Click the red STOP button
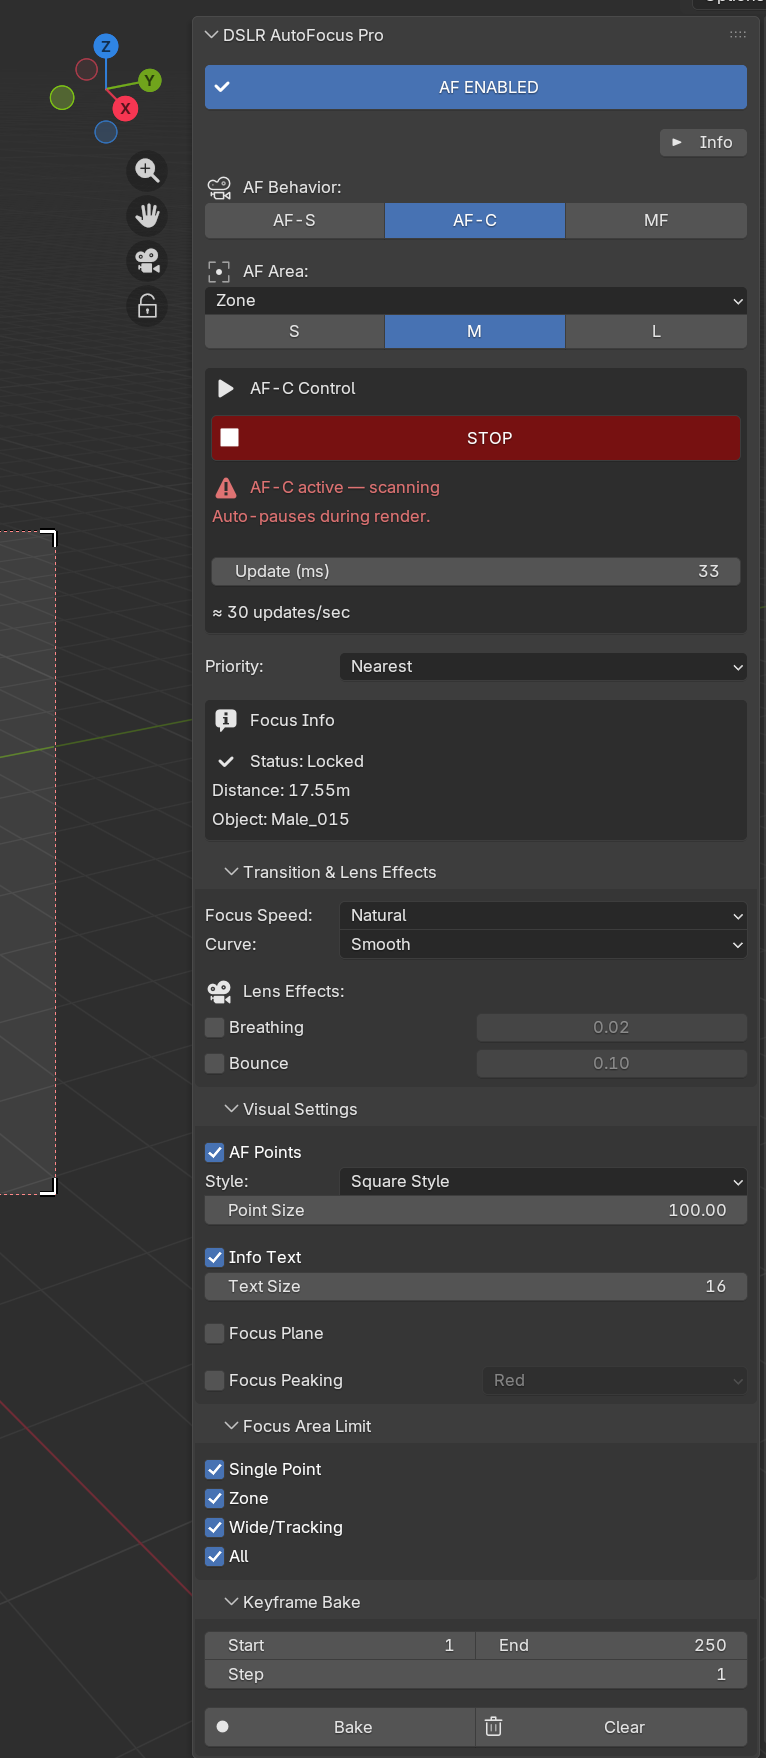This screenshot has height=1758, width=766. coord(476,438)
